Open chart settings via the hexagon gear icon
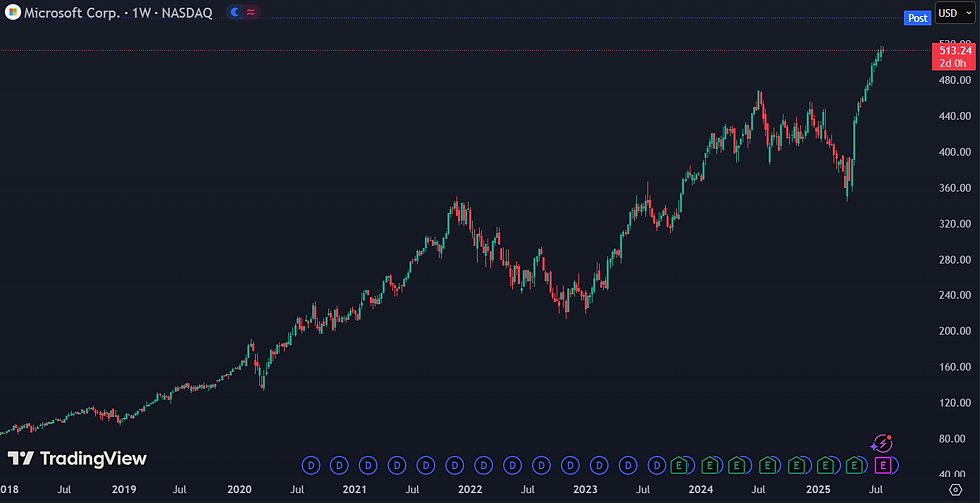This screenshot has height=503, width=980. point(955,489)
